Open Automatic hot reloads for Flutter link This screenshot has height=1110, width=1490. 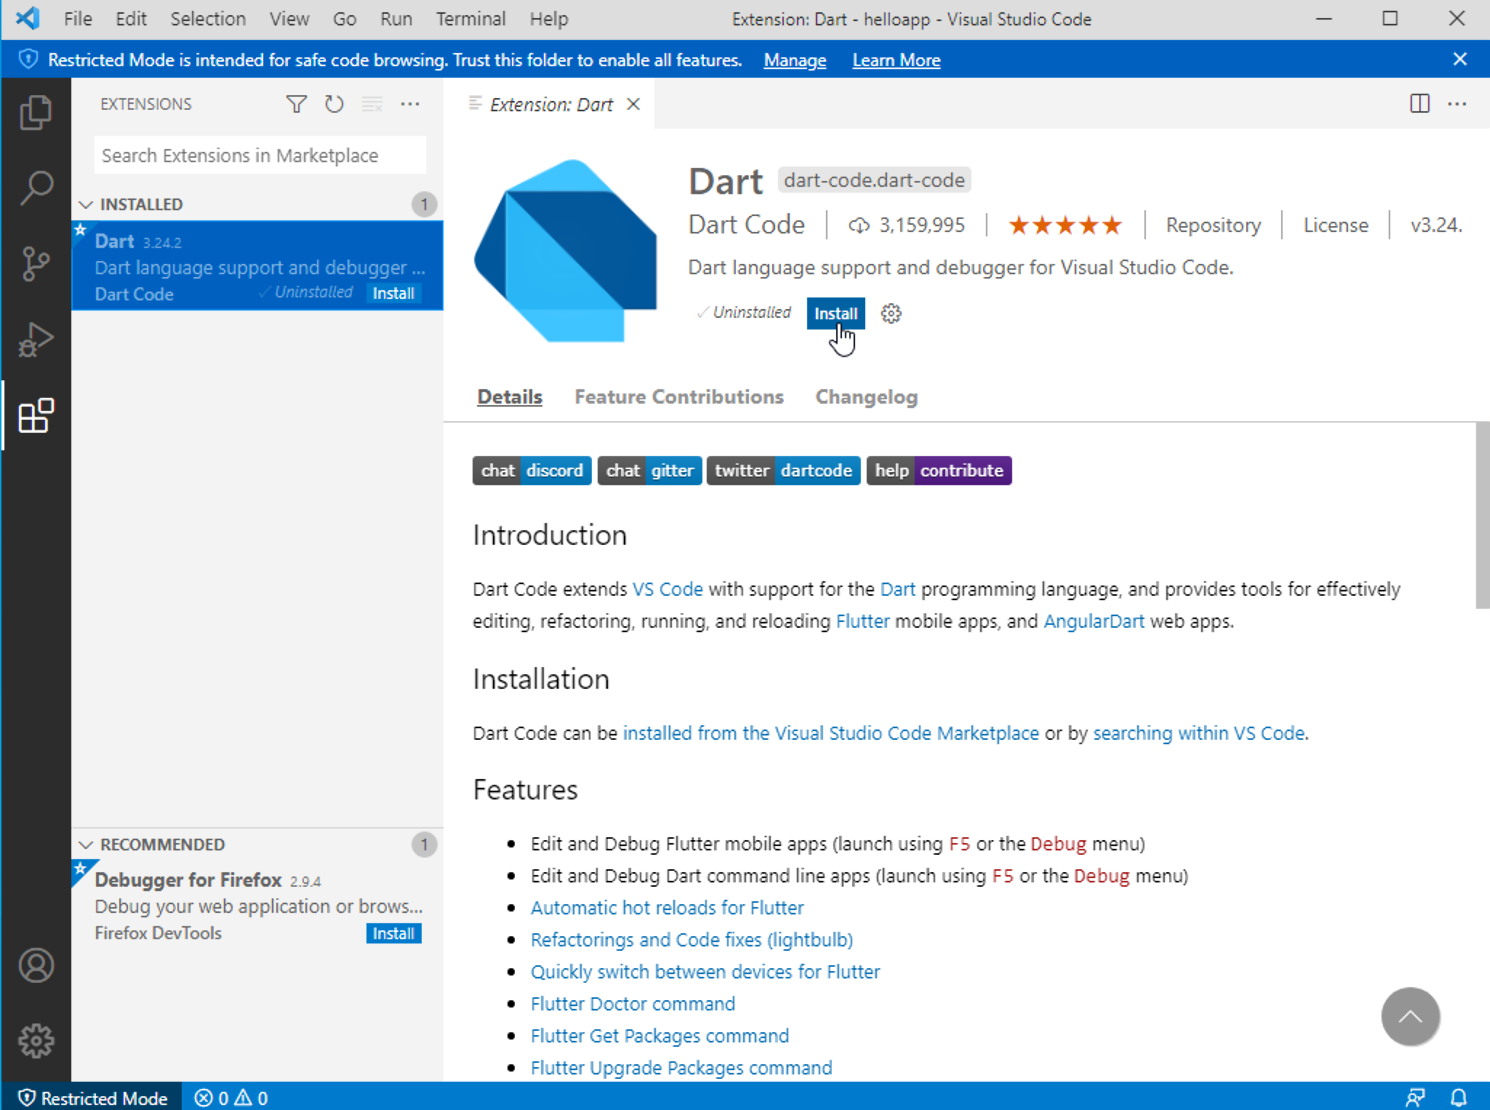coord(667,907)
